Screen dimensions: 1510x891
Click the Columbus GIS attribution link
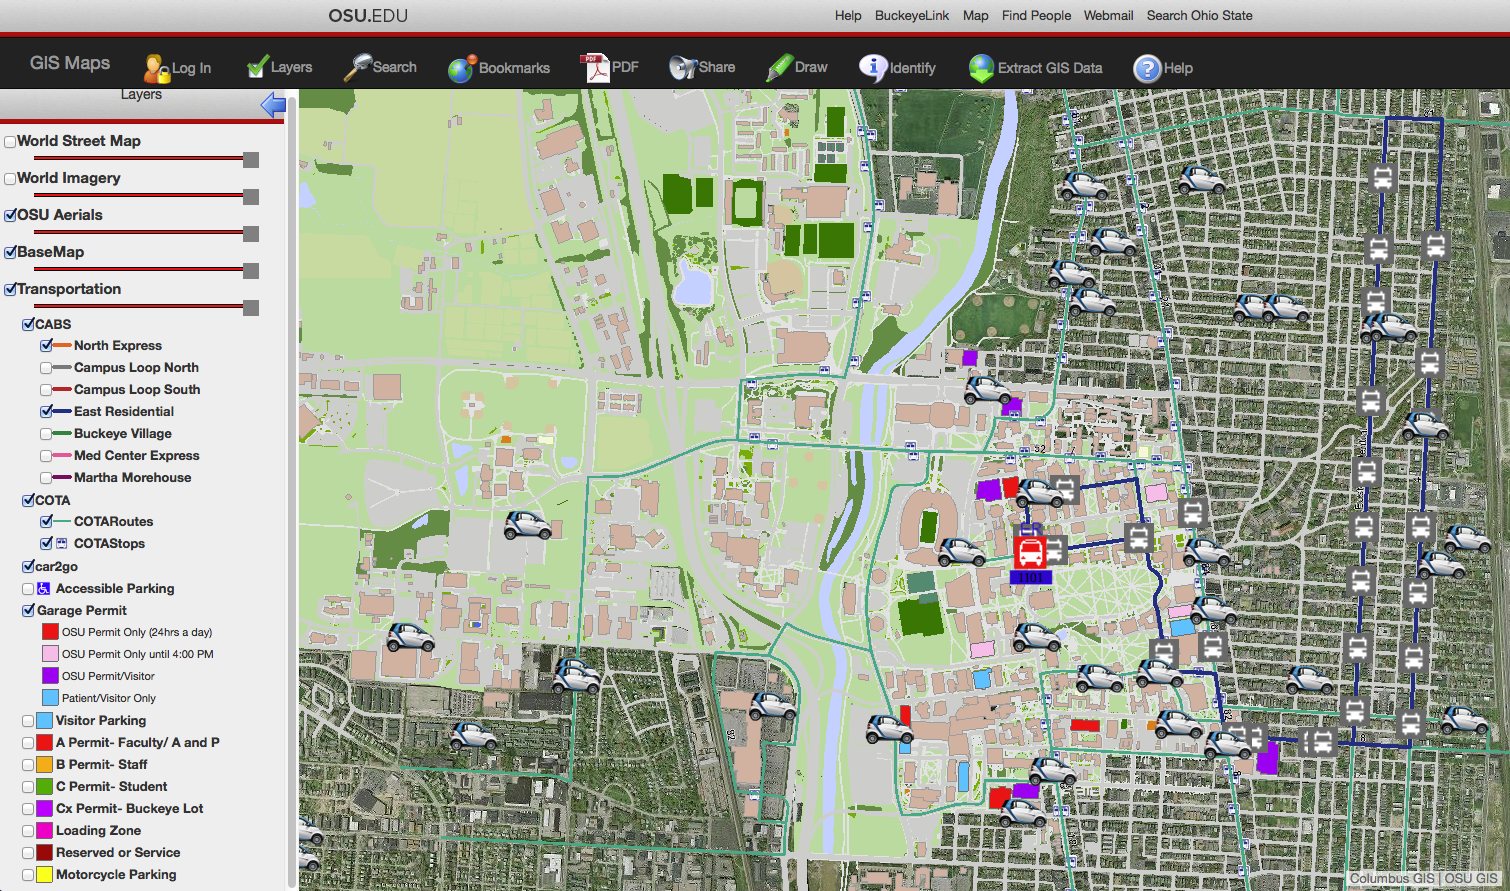(x=1392, y=879)
